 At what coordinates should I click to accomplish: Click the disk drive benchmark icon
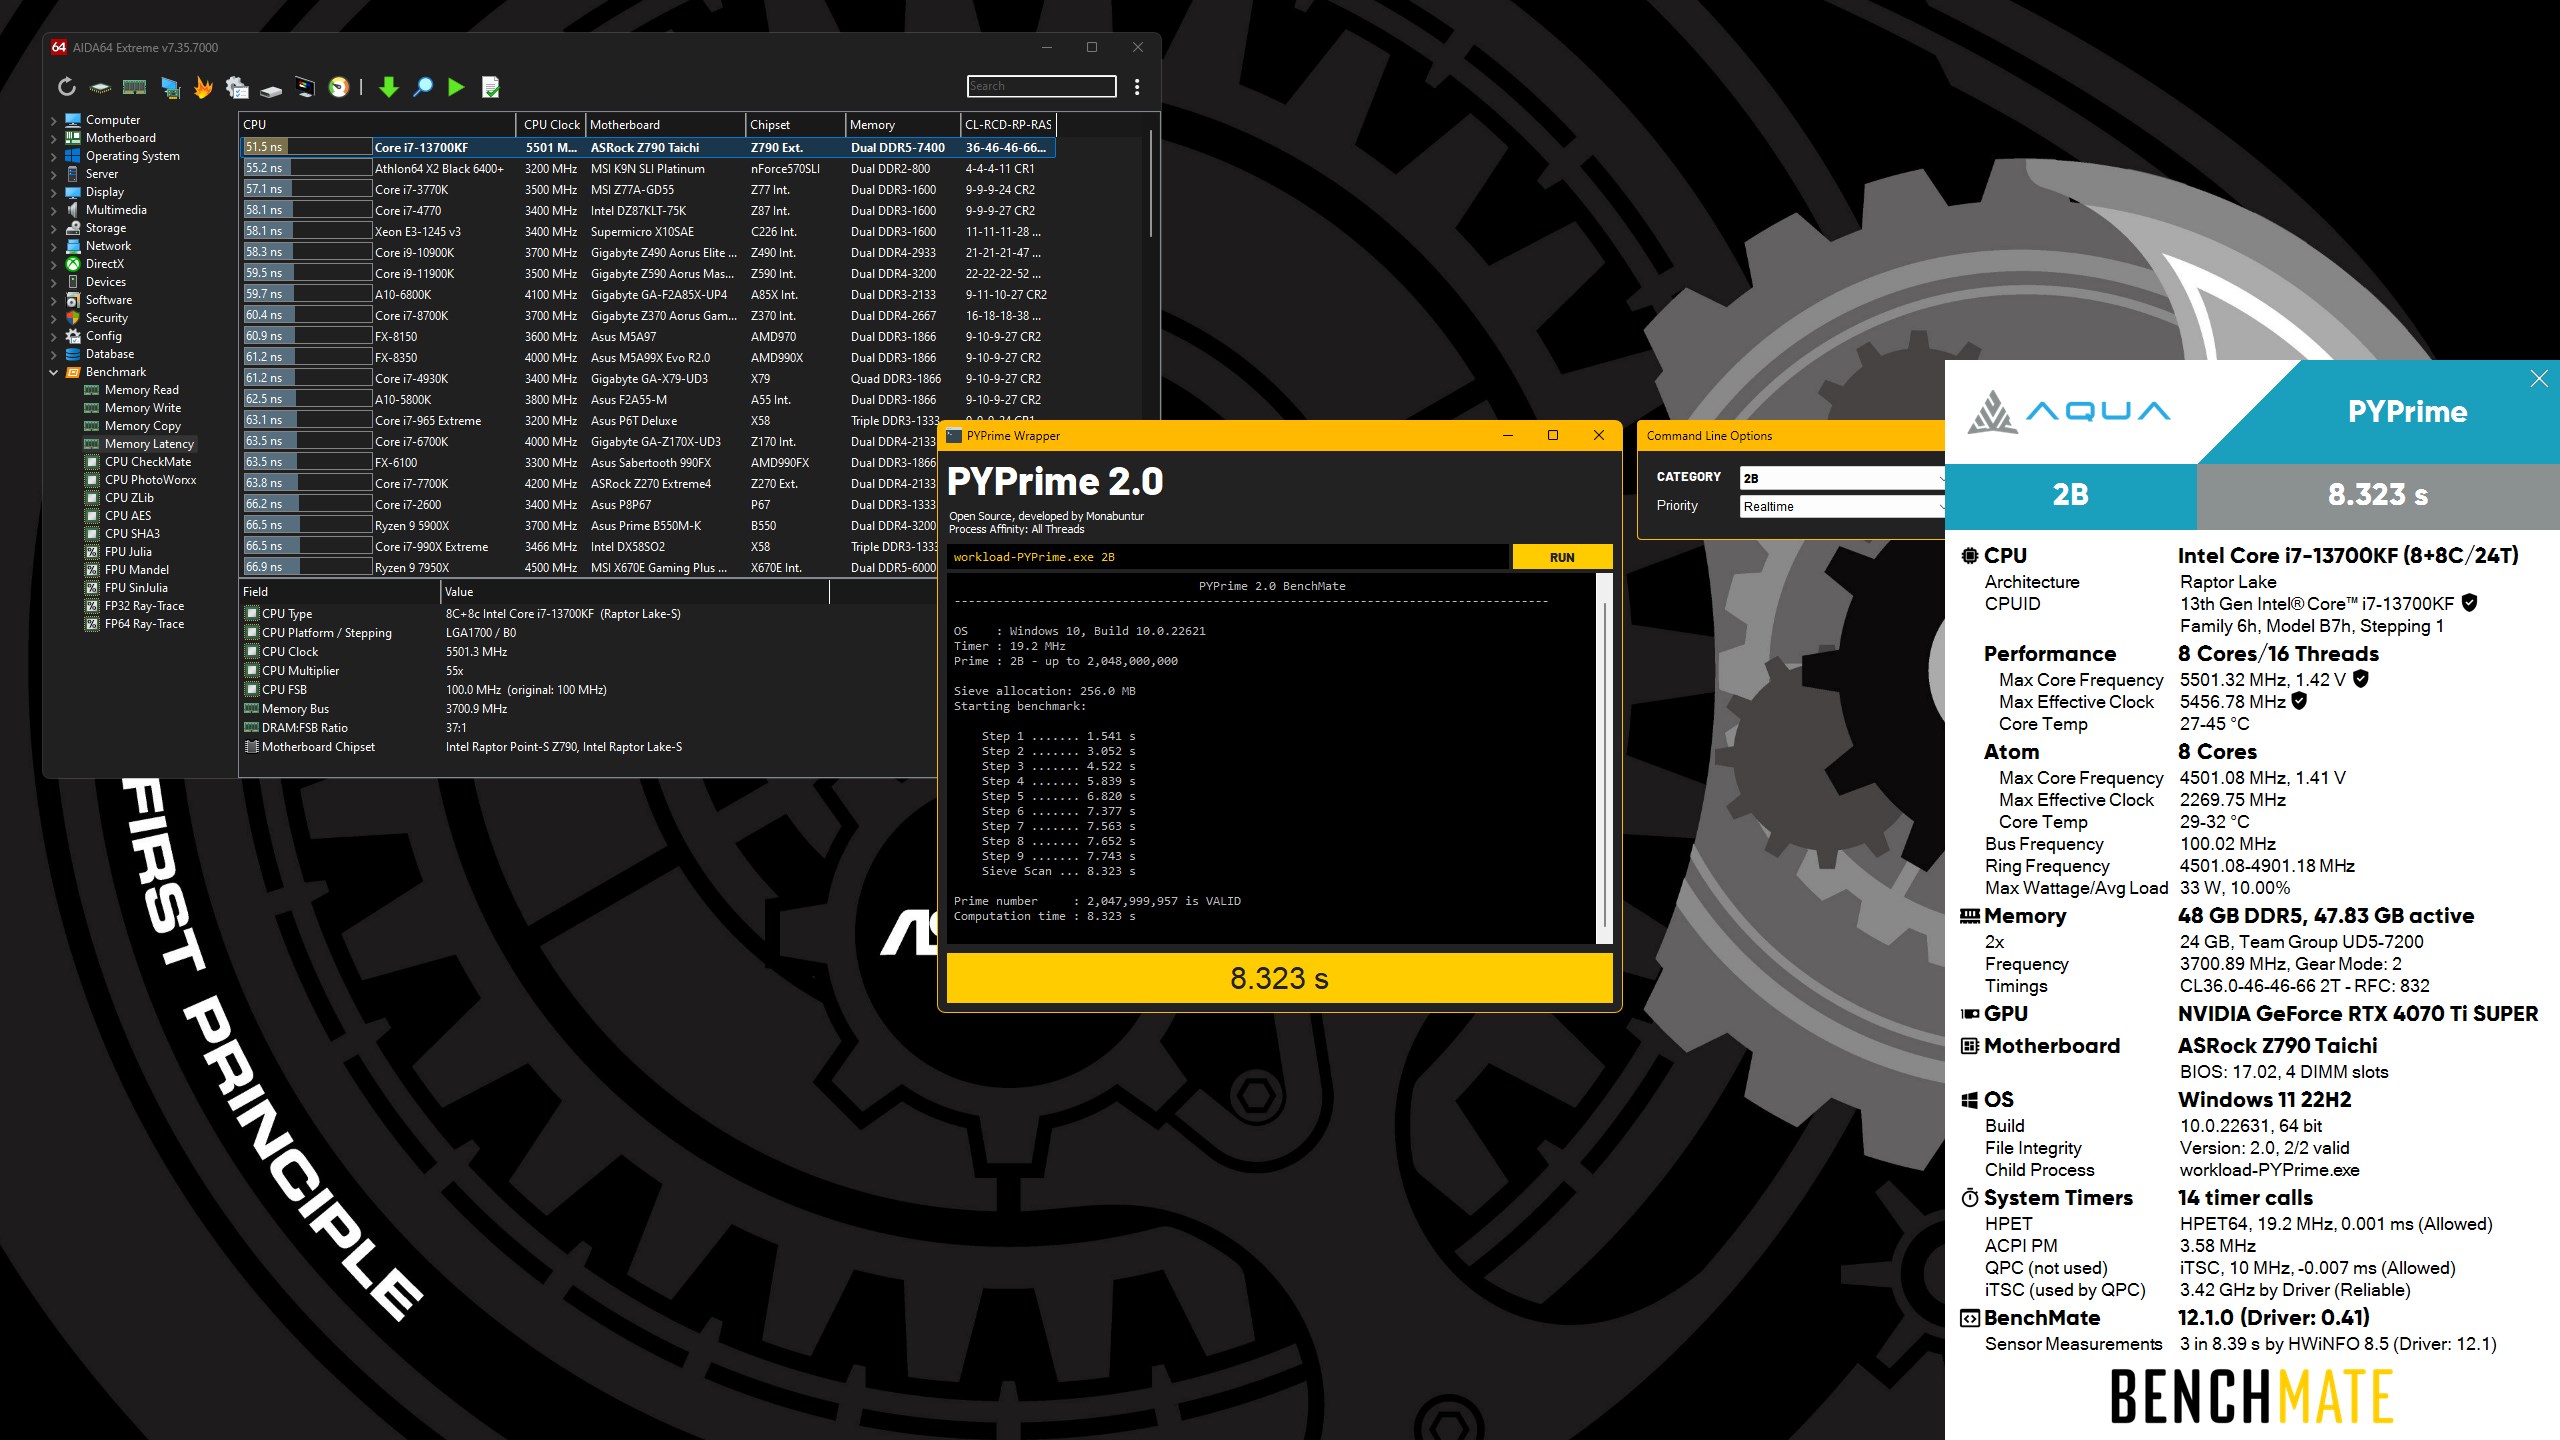tap(271, 89)
